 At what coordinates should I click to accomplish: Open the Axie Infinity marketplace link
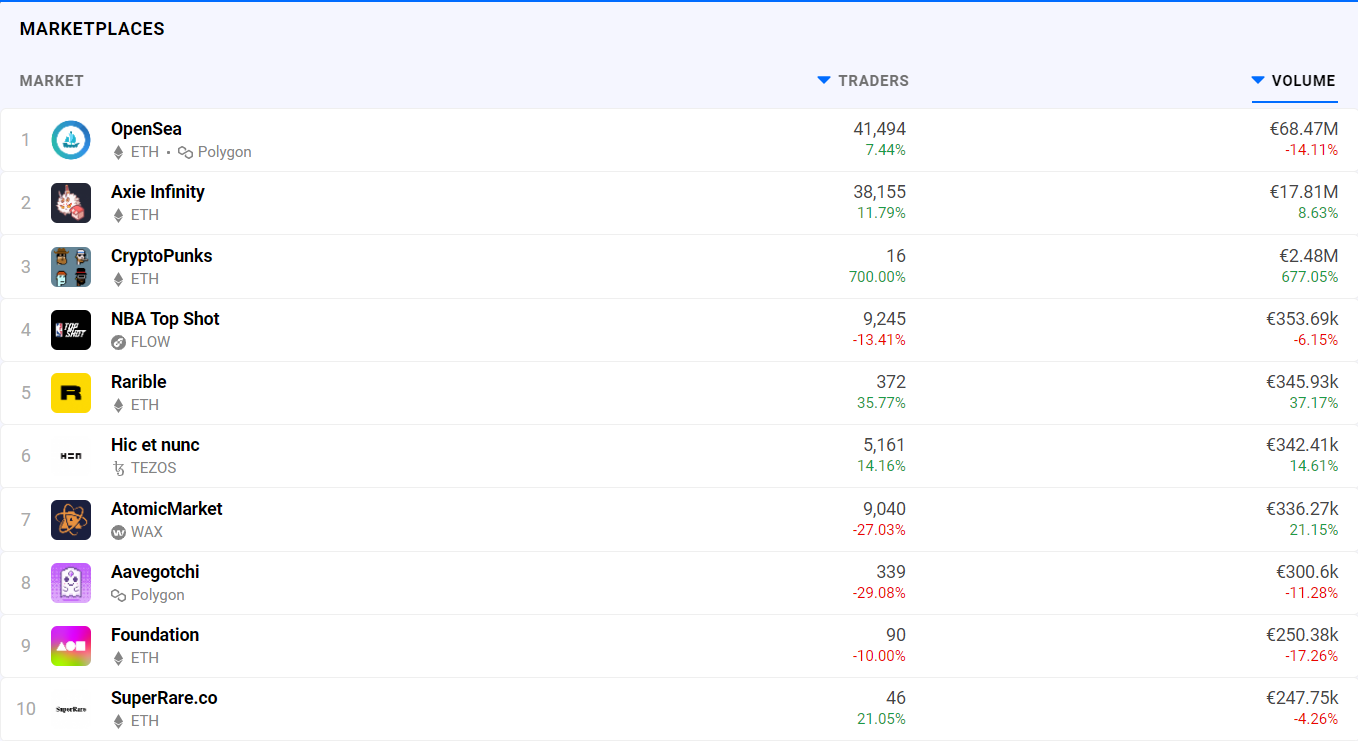158,192
